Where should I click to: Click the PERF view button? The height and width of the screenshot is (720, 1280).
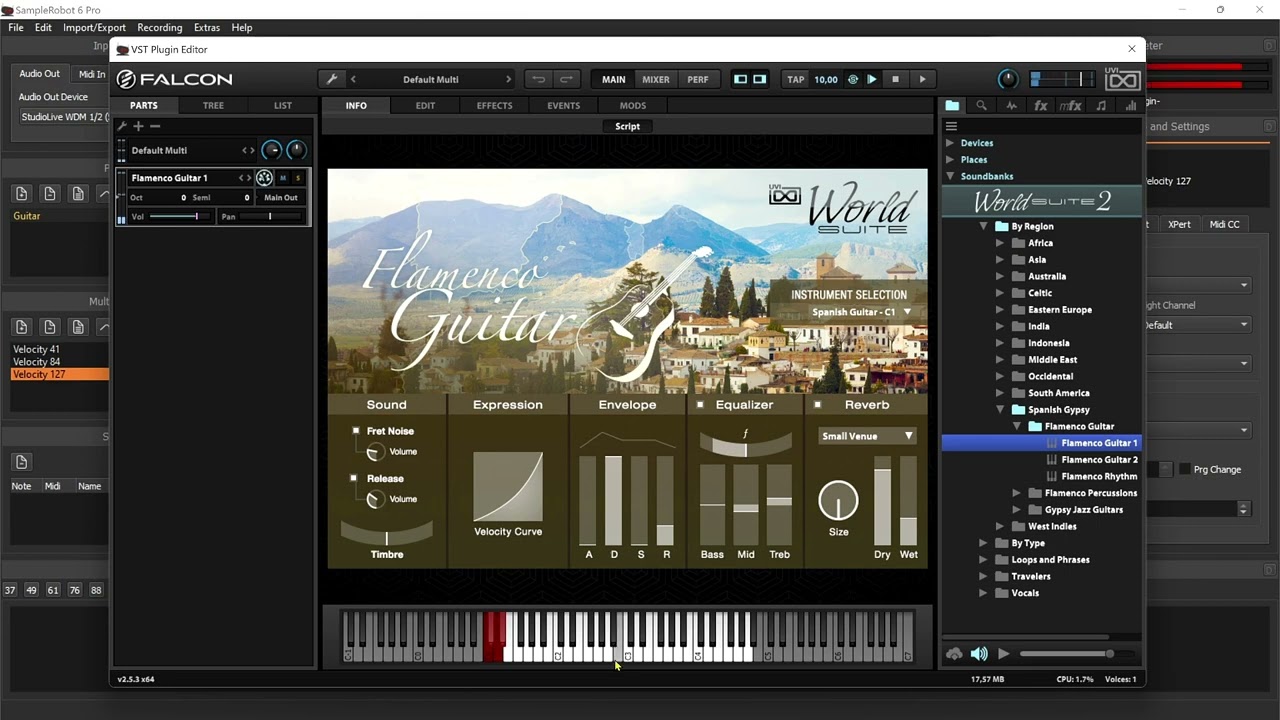click(698, 79)
